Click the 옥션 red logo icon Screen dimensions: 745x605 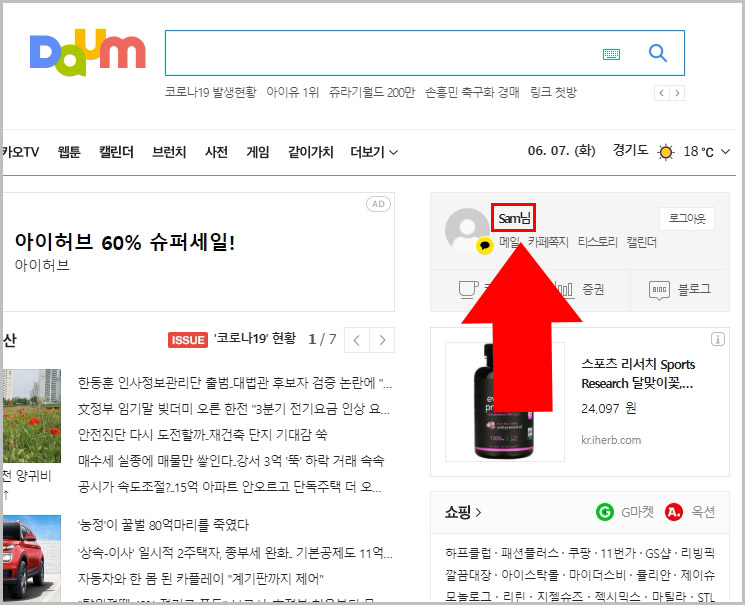673,512
